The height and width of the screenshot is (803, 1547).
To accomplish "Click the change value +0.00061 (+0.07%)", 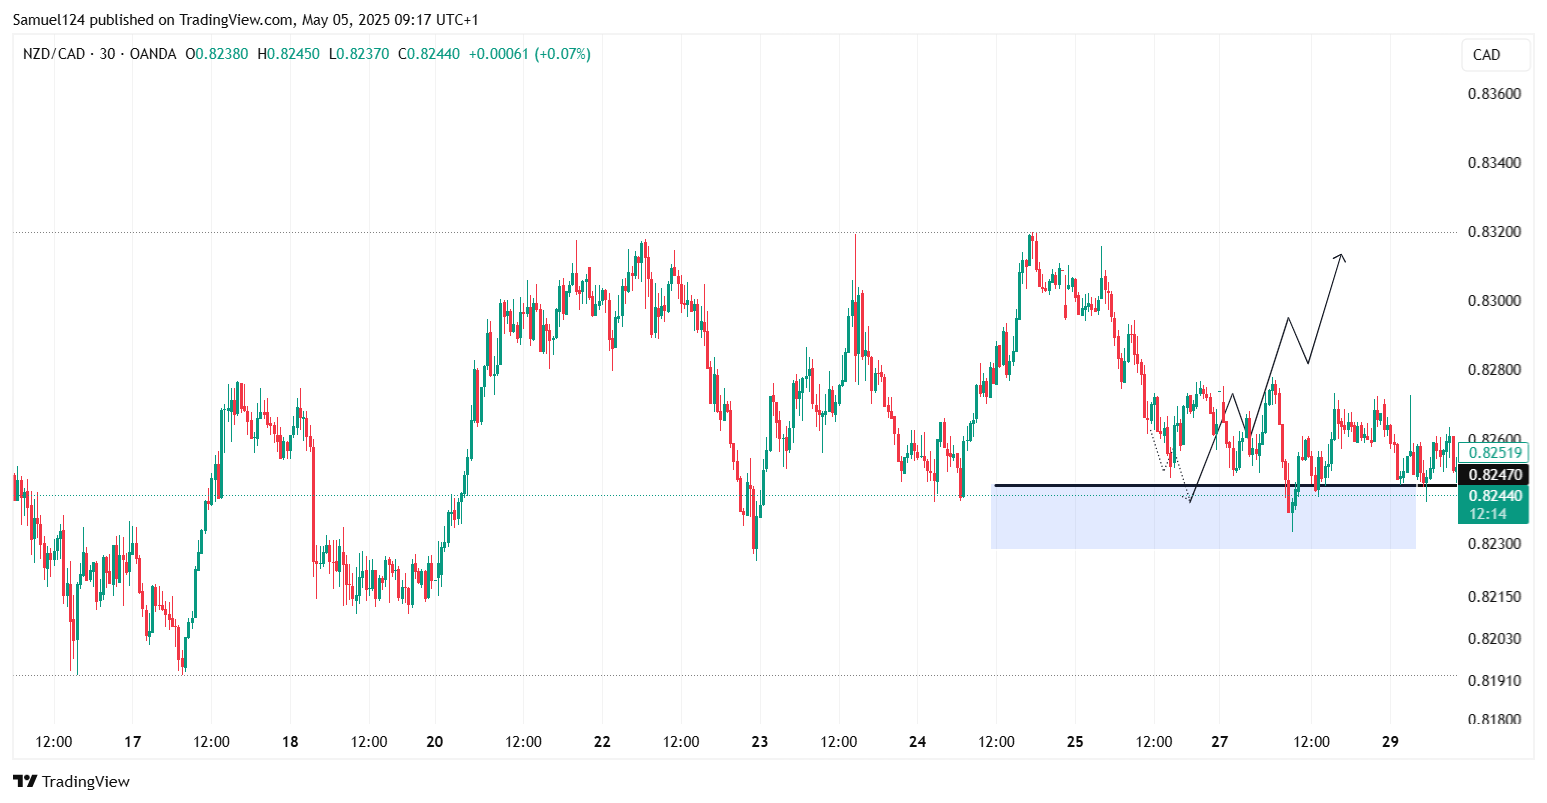I will click(528, 54).
